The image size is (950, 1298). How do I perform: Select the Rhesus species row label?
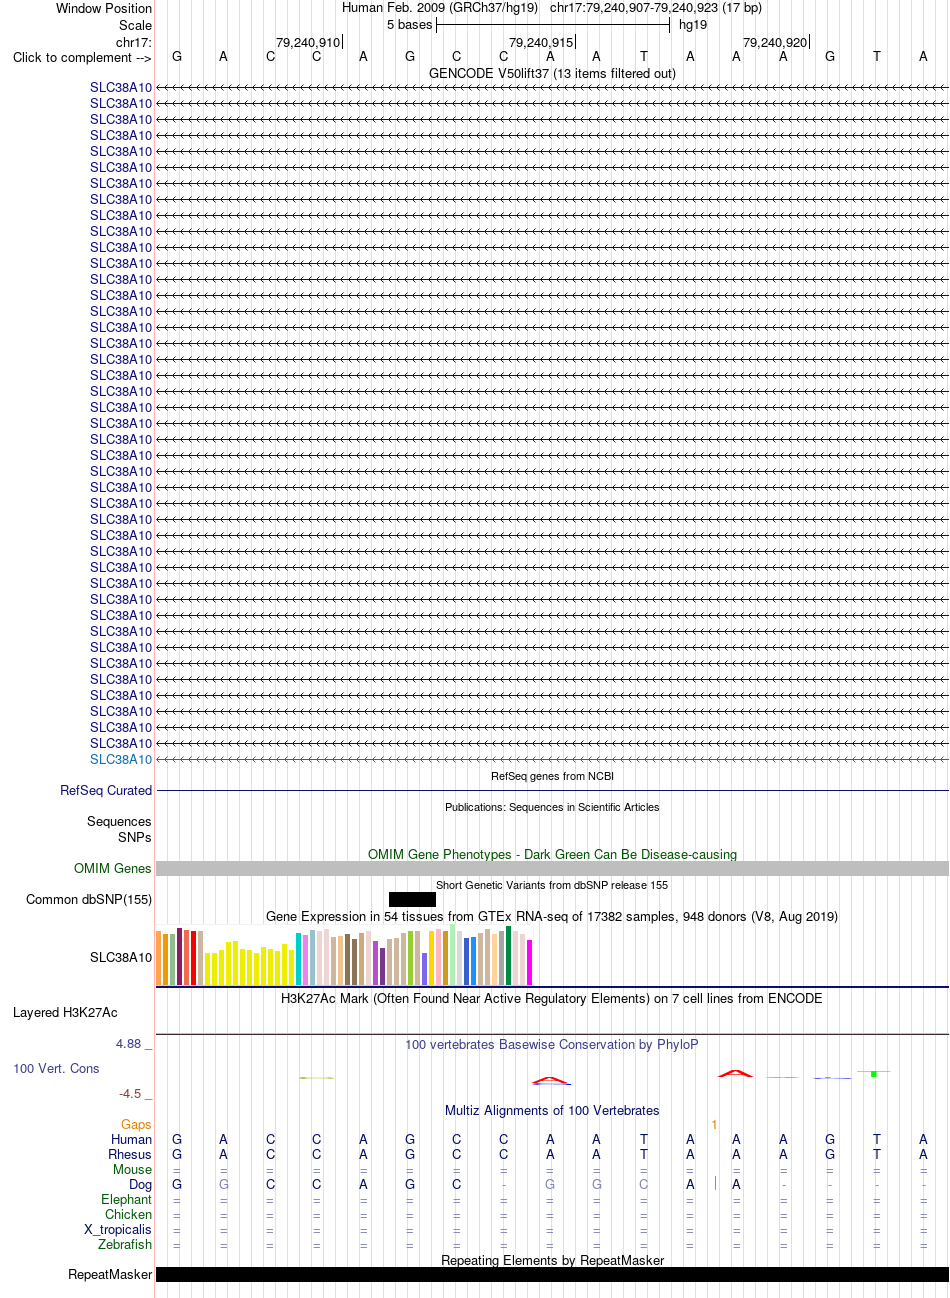coord(130,1154)
